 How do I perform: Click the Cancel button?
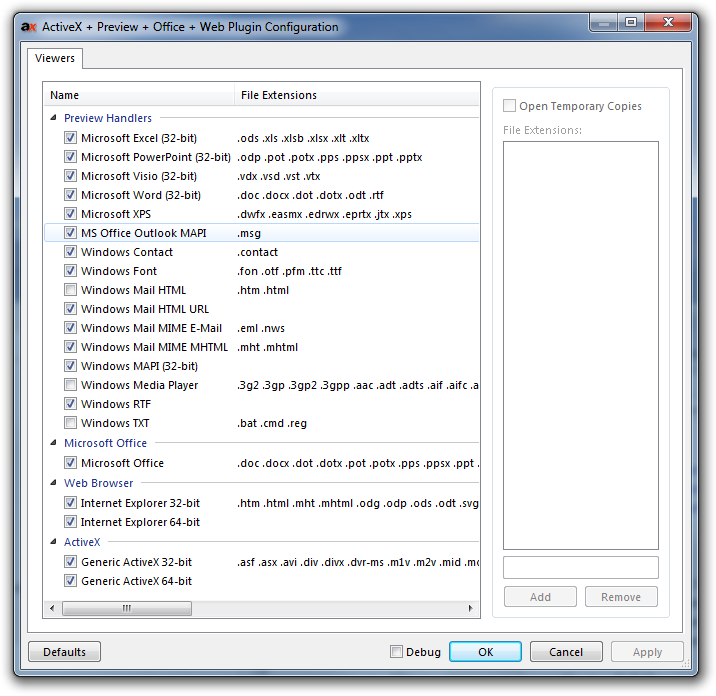(x=566, y=652)
